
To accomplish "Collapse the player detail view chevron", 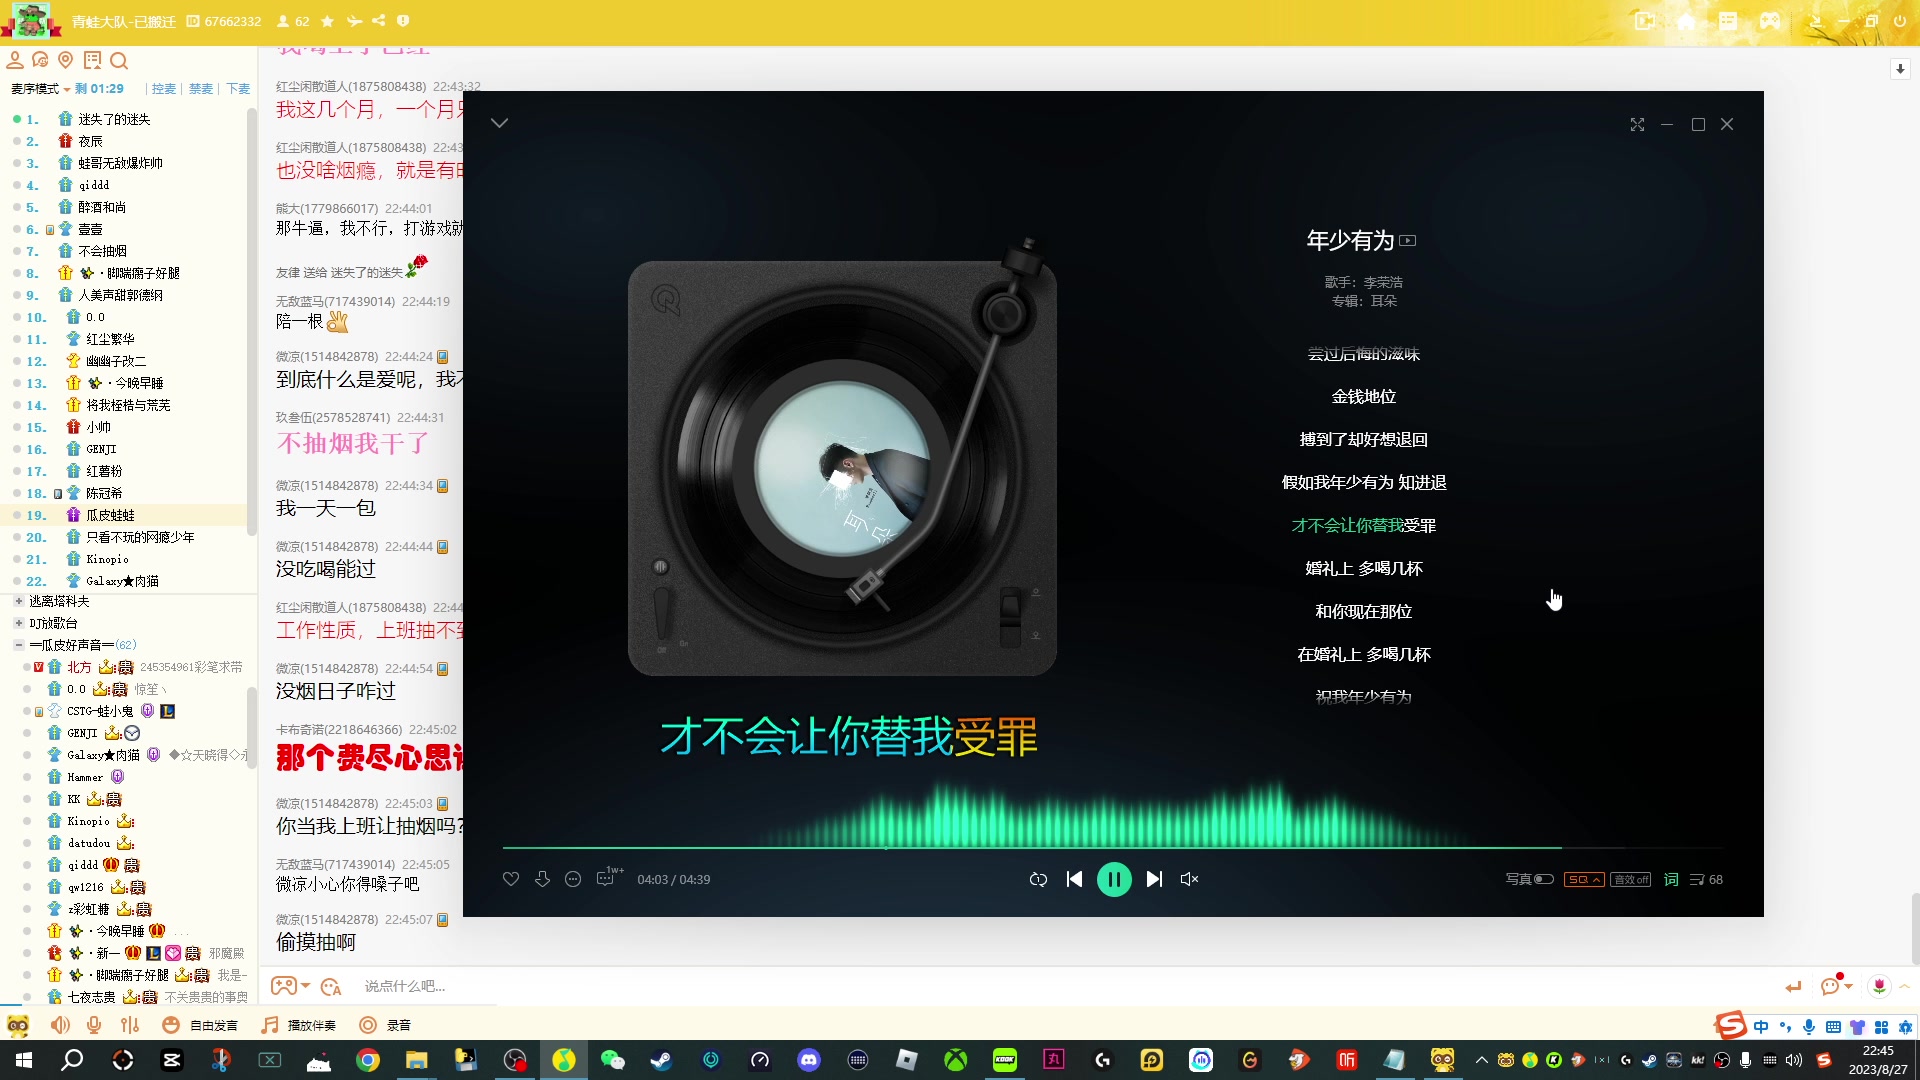I will point(500,123).
